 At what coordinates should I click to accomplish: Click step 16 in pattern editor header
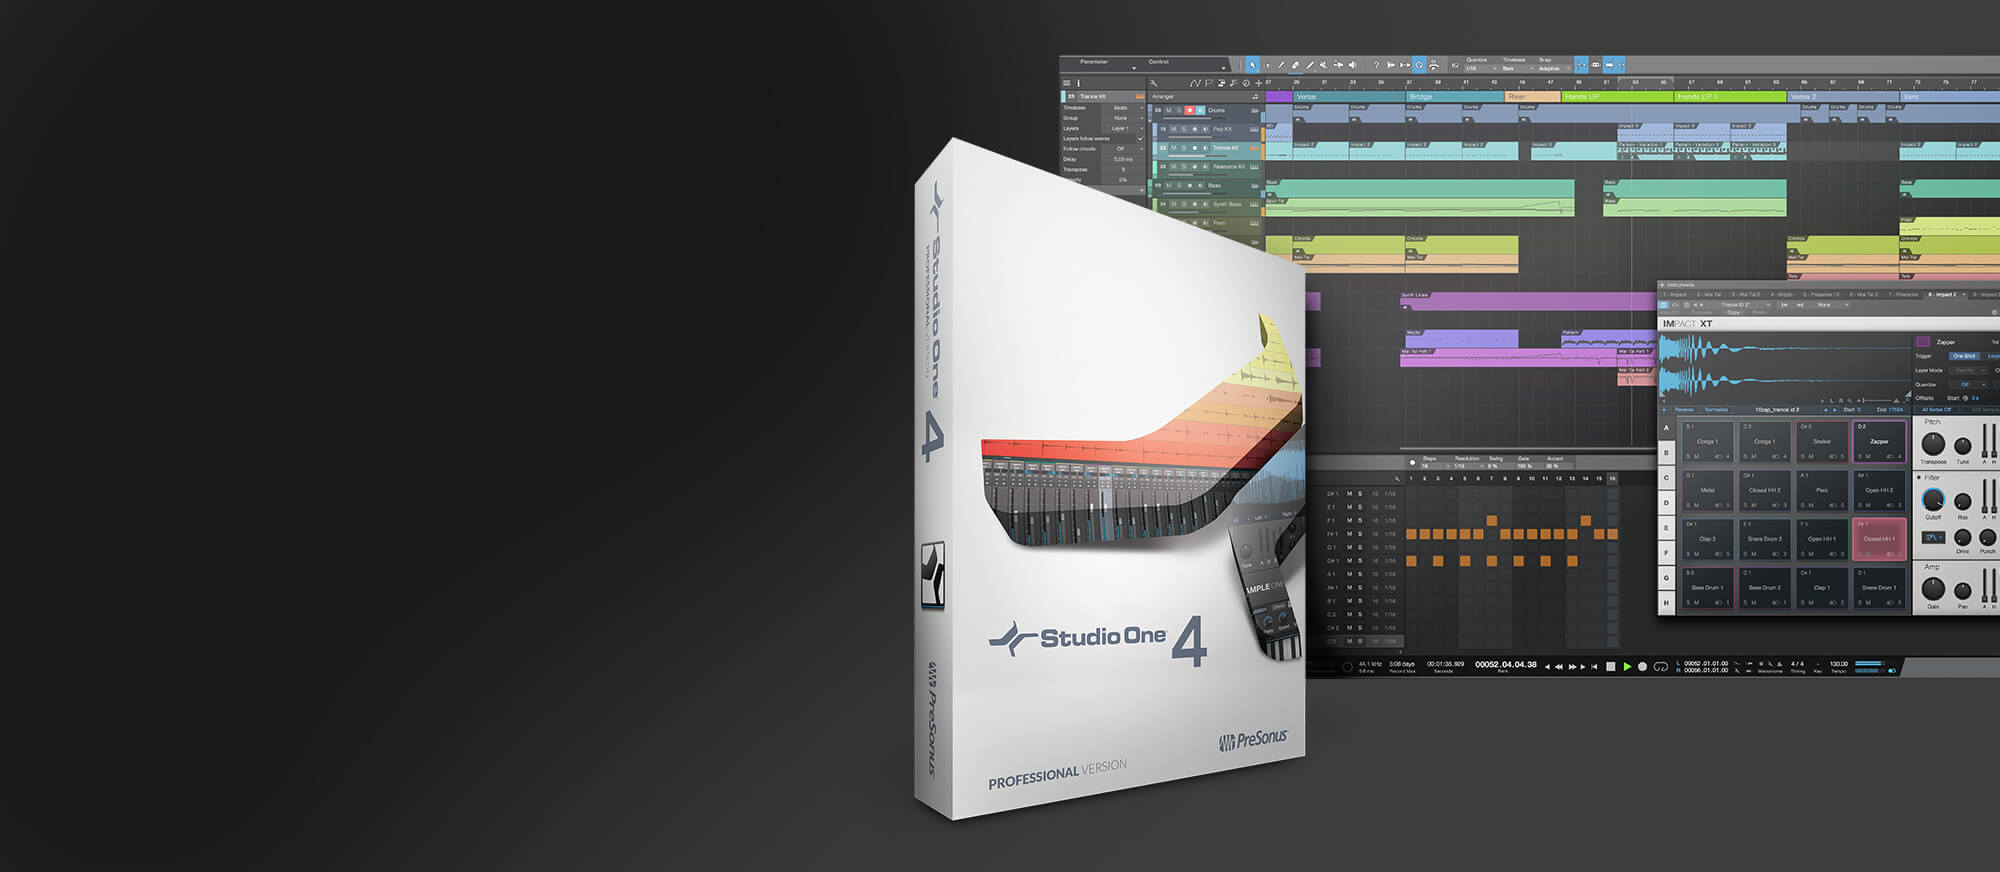1612,478
